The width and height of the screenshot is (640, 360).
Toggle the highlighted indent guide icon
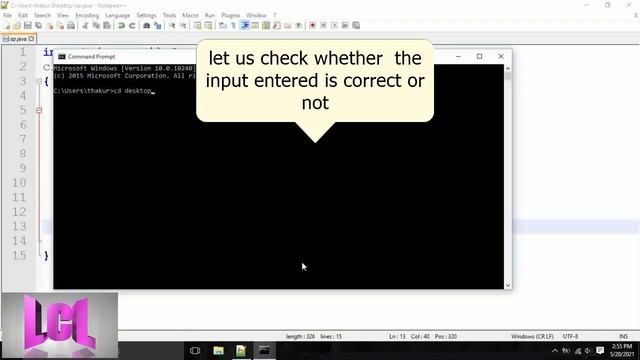[x=244, y=26]
